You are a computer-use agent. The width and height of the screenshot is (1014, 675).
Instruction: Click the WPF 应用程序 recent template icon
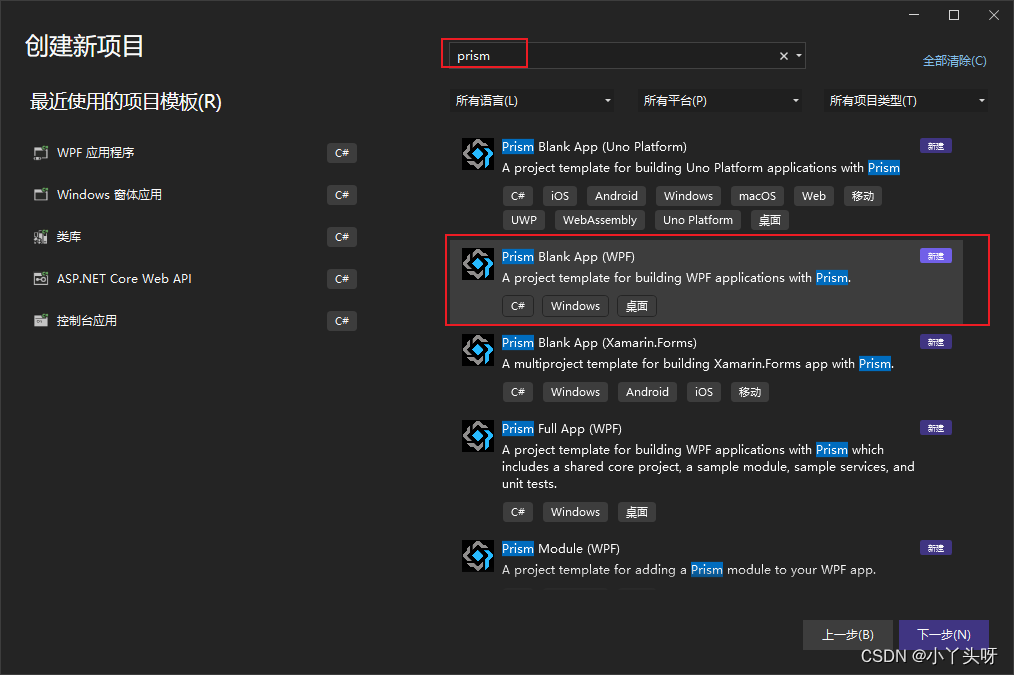click(41, 153)
